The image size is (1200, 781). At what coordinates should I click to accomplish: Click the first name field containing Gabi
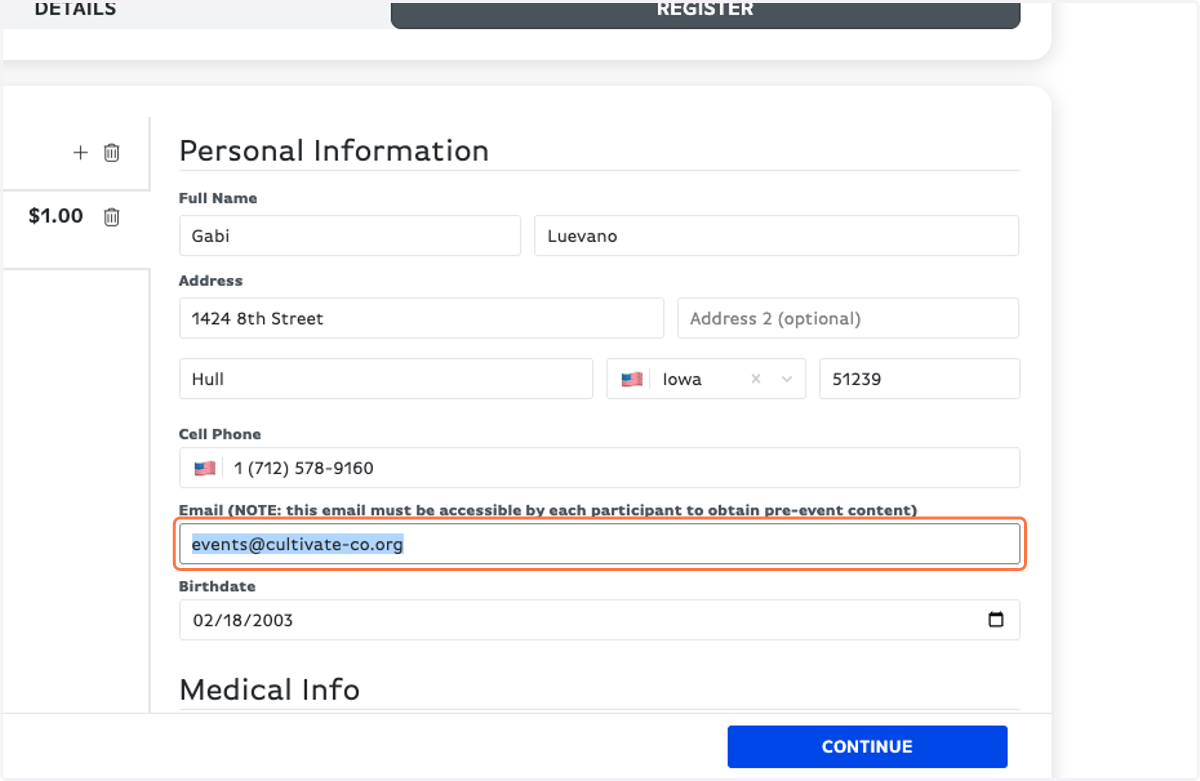350,236
